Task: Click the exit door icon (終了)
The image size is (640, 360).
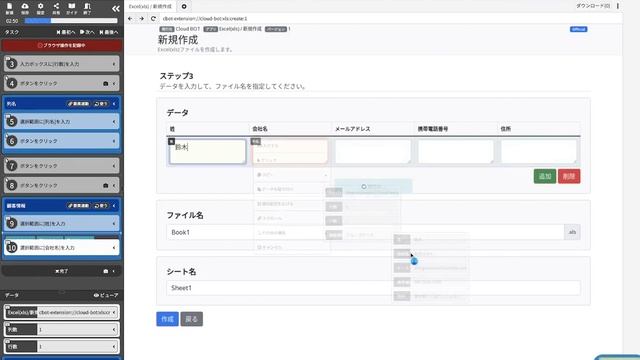Action: point(87,8)
